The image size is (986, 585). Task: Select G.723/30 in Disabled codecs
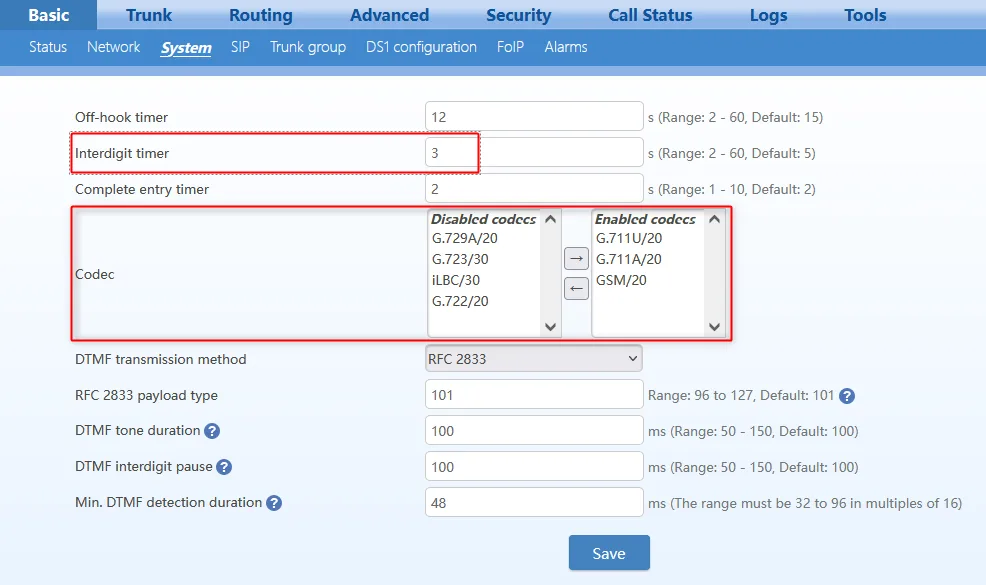tap(460, 259)
